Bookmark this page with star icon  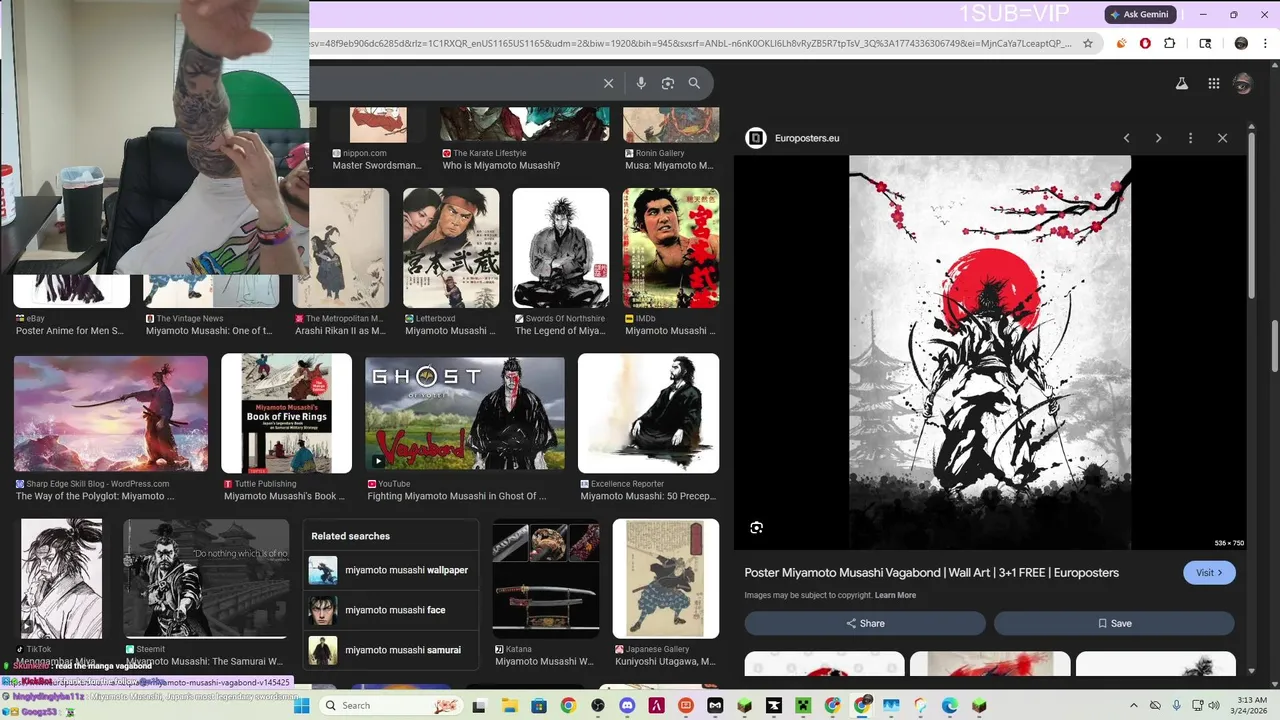click(1090, 43)
